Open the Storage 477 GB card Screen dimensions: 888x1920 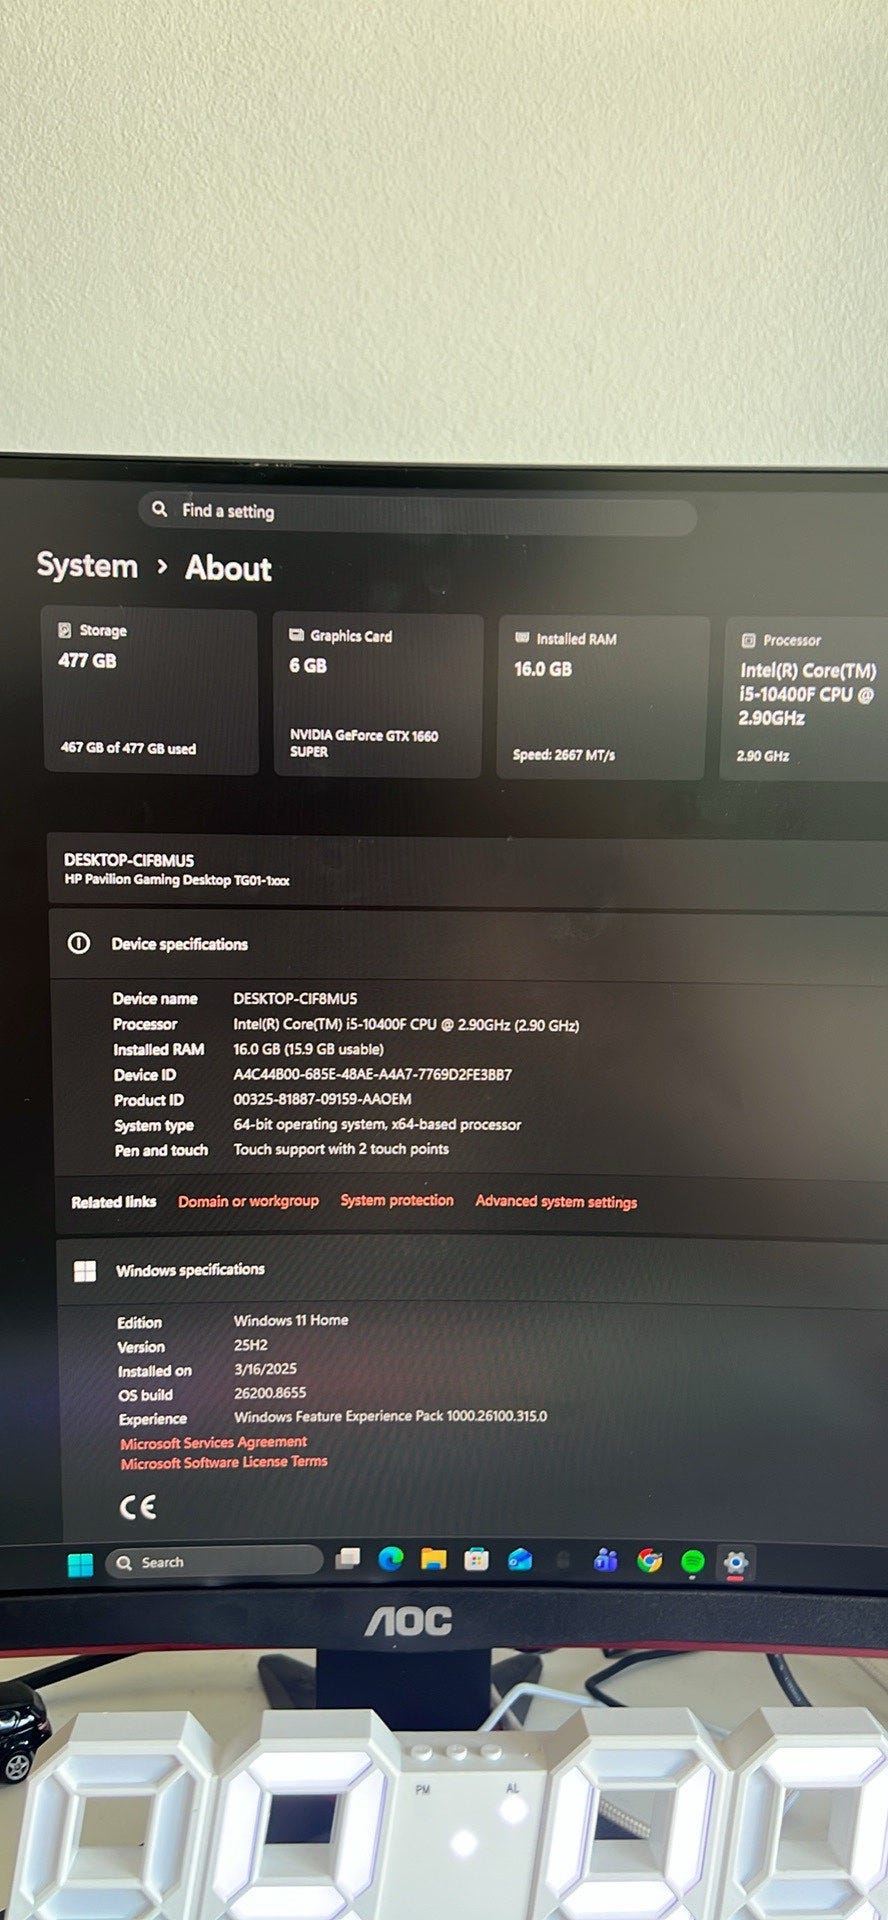(150, 692)
